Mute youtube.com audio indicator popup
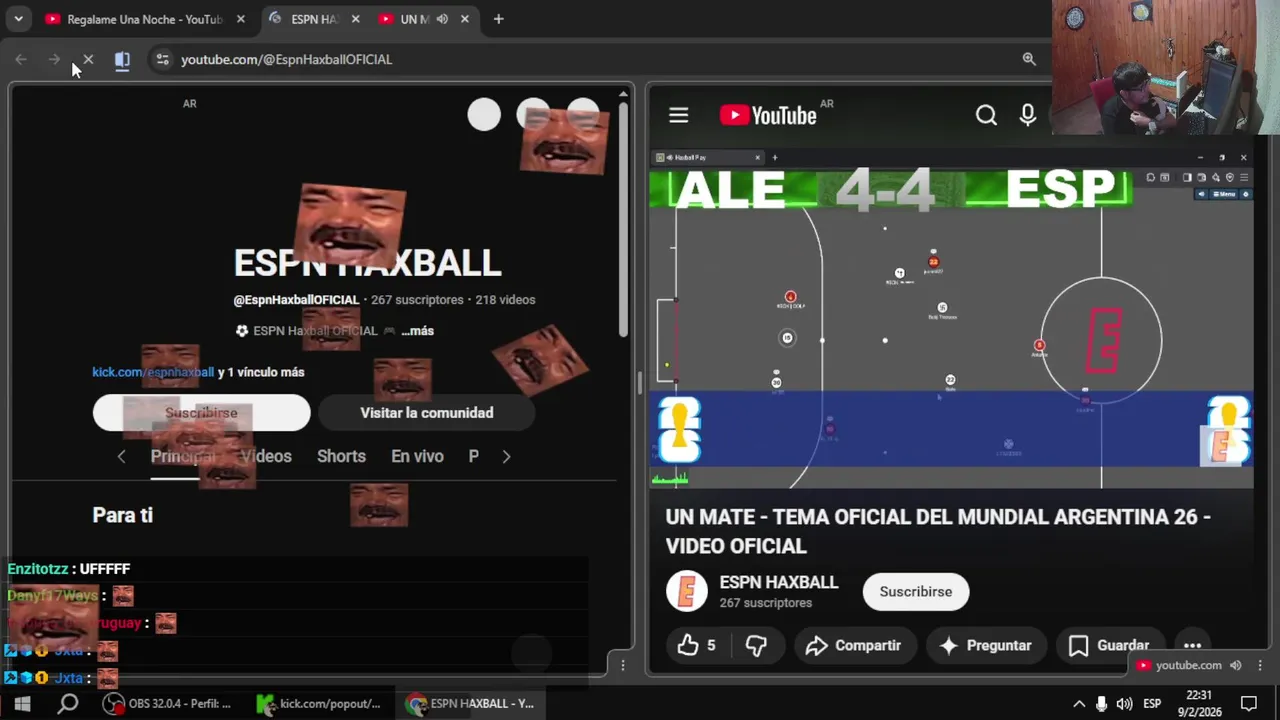The image size is (1280, 720). click(1236, 665)
